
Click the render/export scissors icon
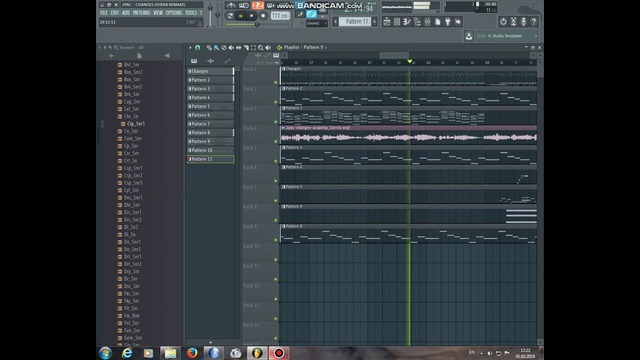click(x=513, y=22)
